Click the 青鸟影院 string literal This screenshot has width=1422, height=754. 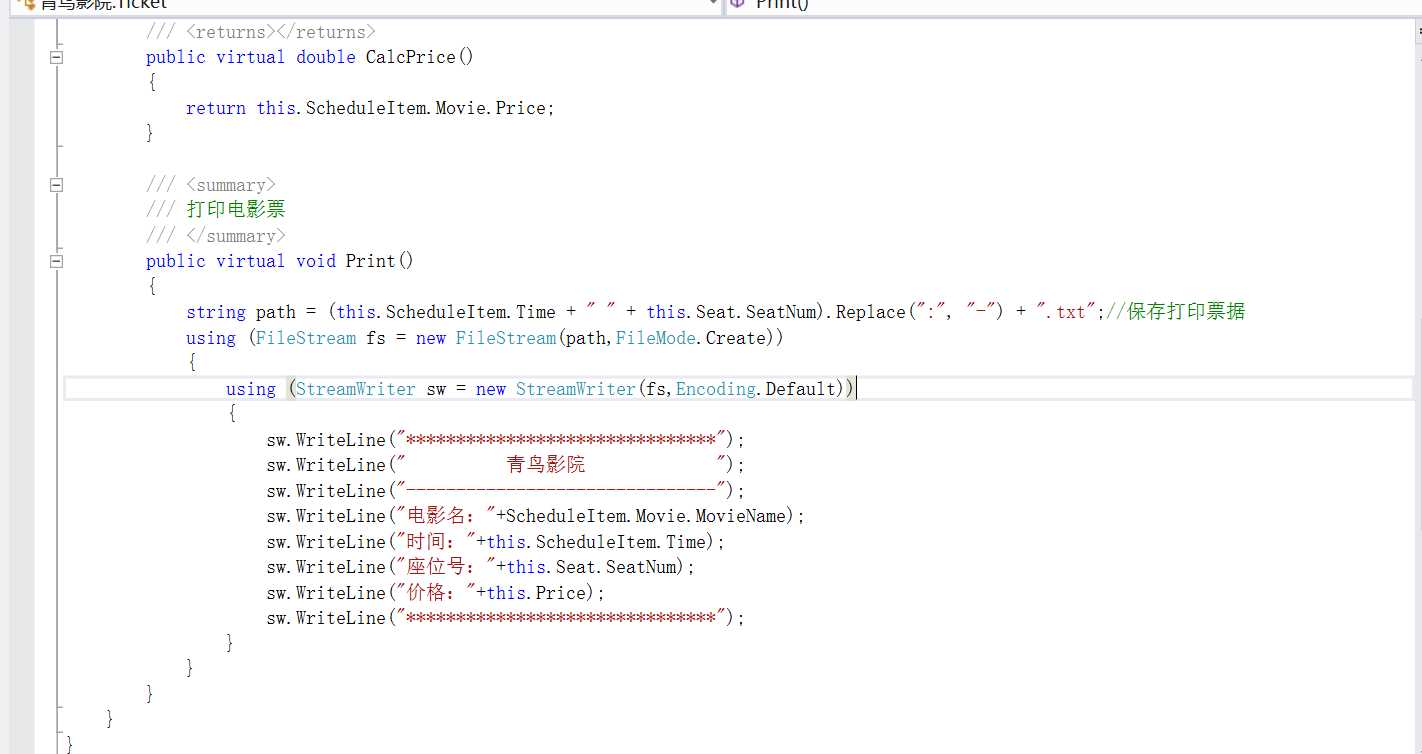(561, 465)
